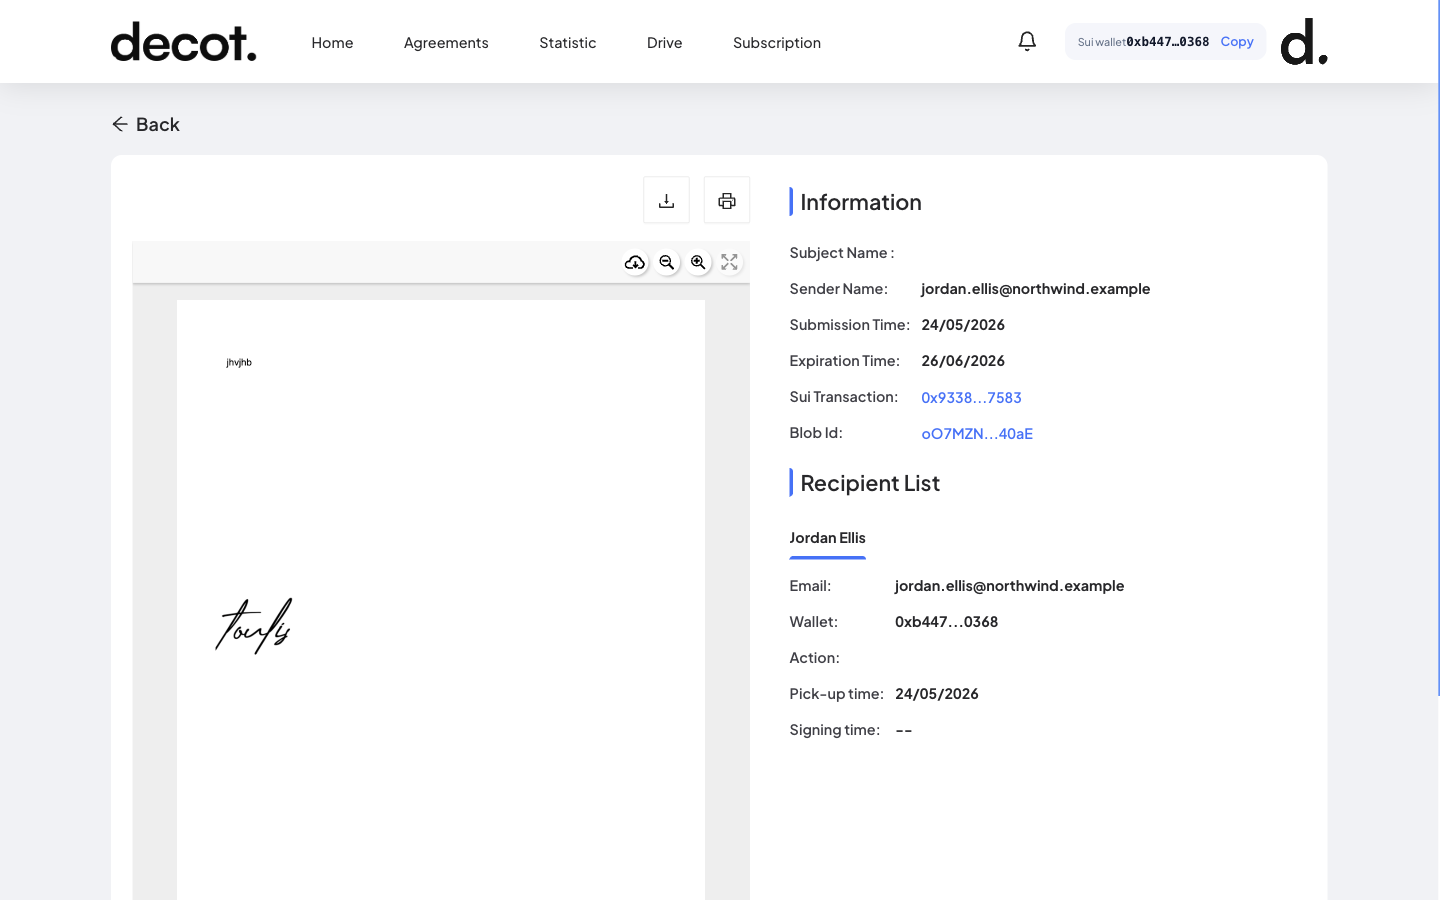Download the document with the download button
Viewport: 1440px width, 900px height.
coord(666,200)
